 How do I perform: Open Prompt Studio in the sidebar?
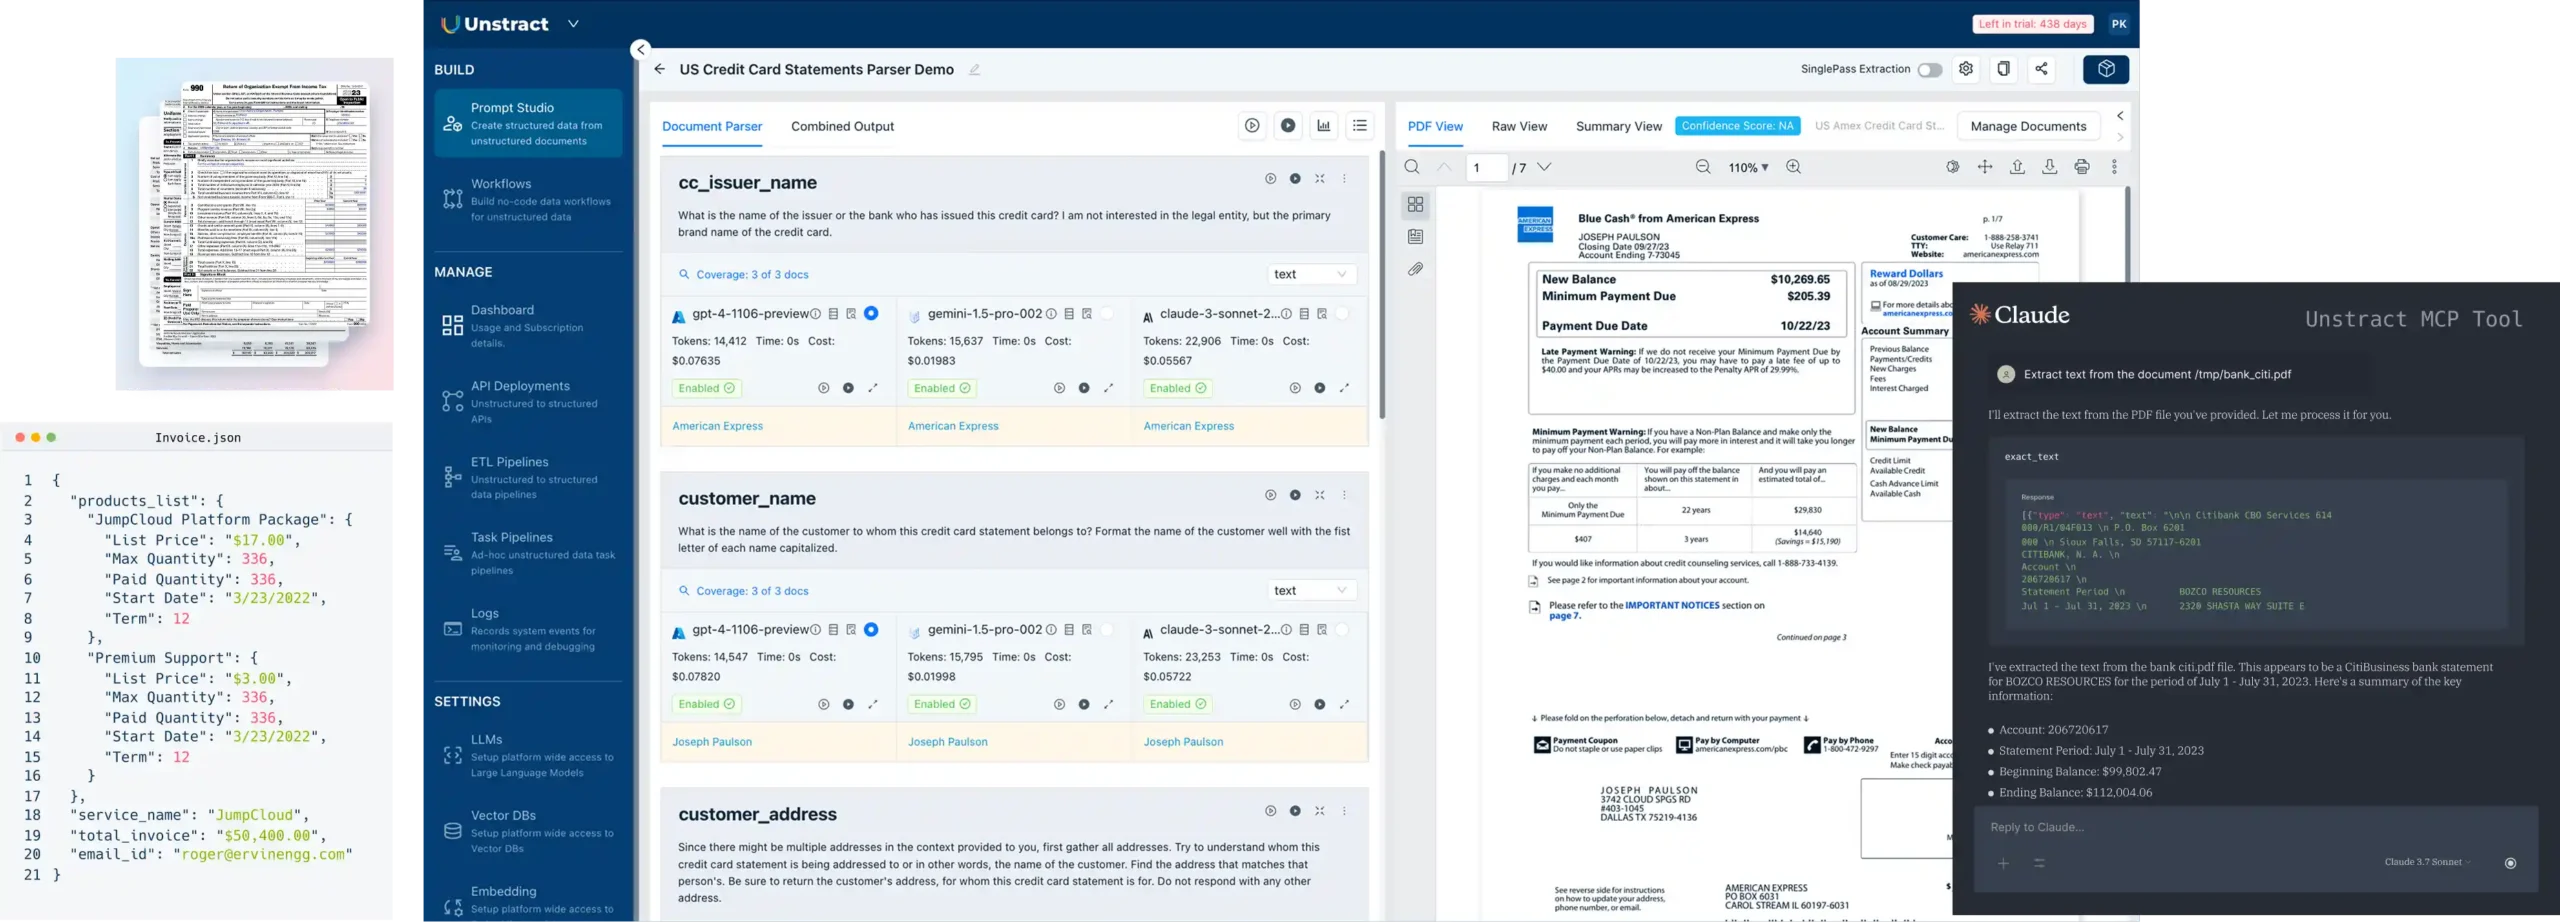(x=528, y=123)
